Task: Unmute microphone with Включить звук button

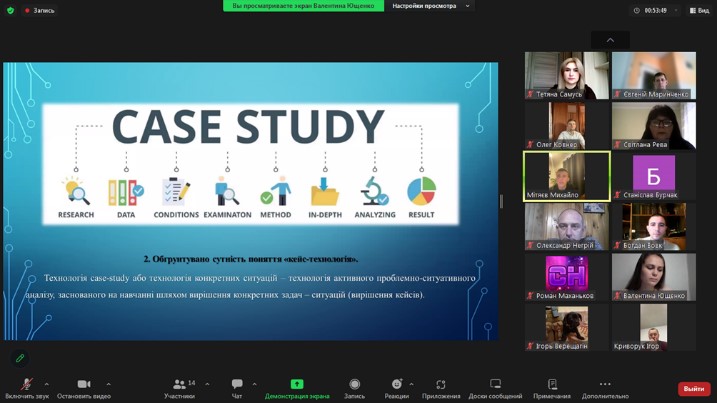Action: coord(26,385)
